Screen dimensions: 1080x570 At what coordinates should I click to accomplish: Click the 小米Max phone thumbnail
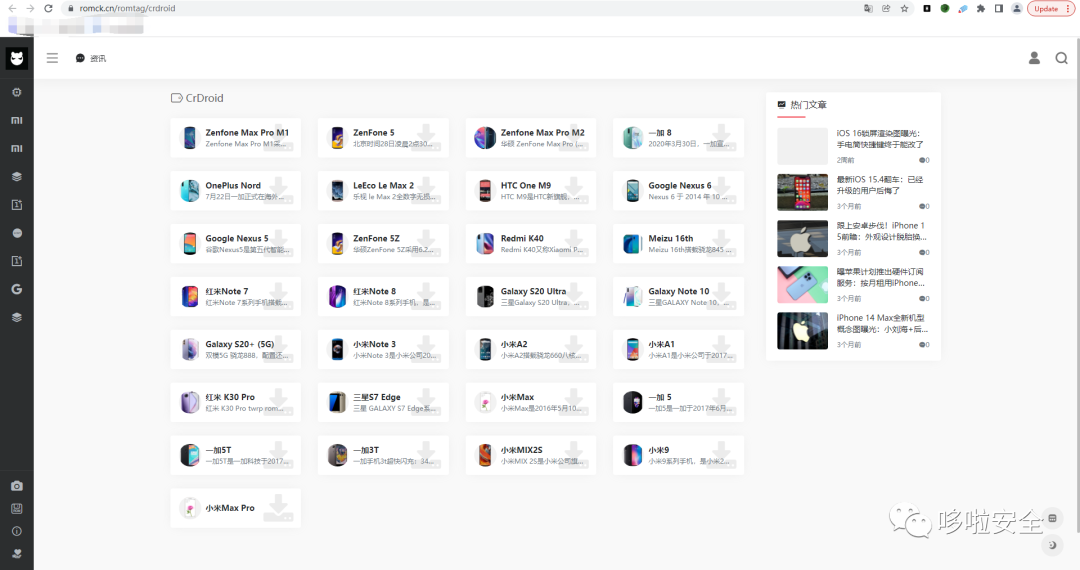tap(485, 403)
